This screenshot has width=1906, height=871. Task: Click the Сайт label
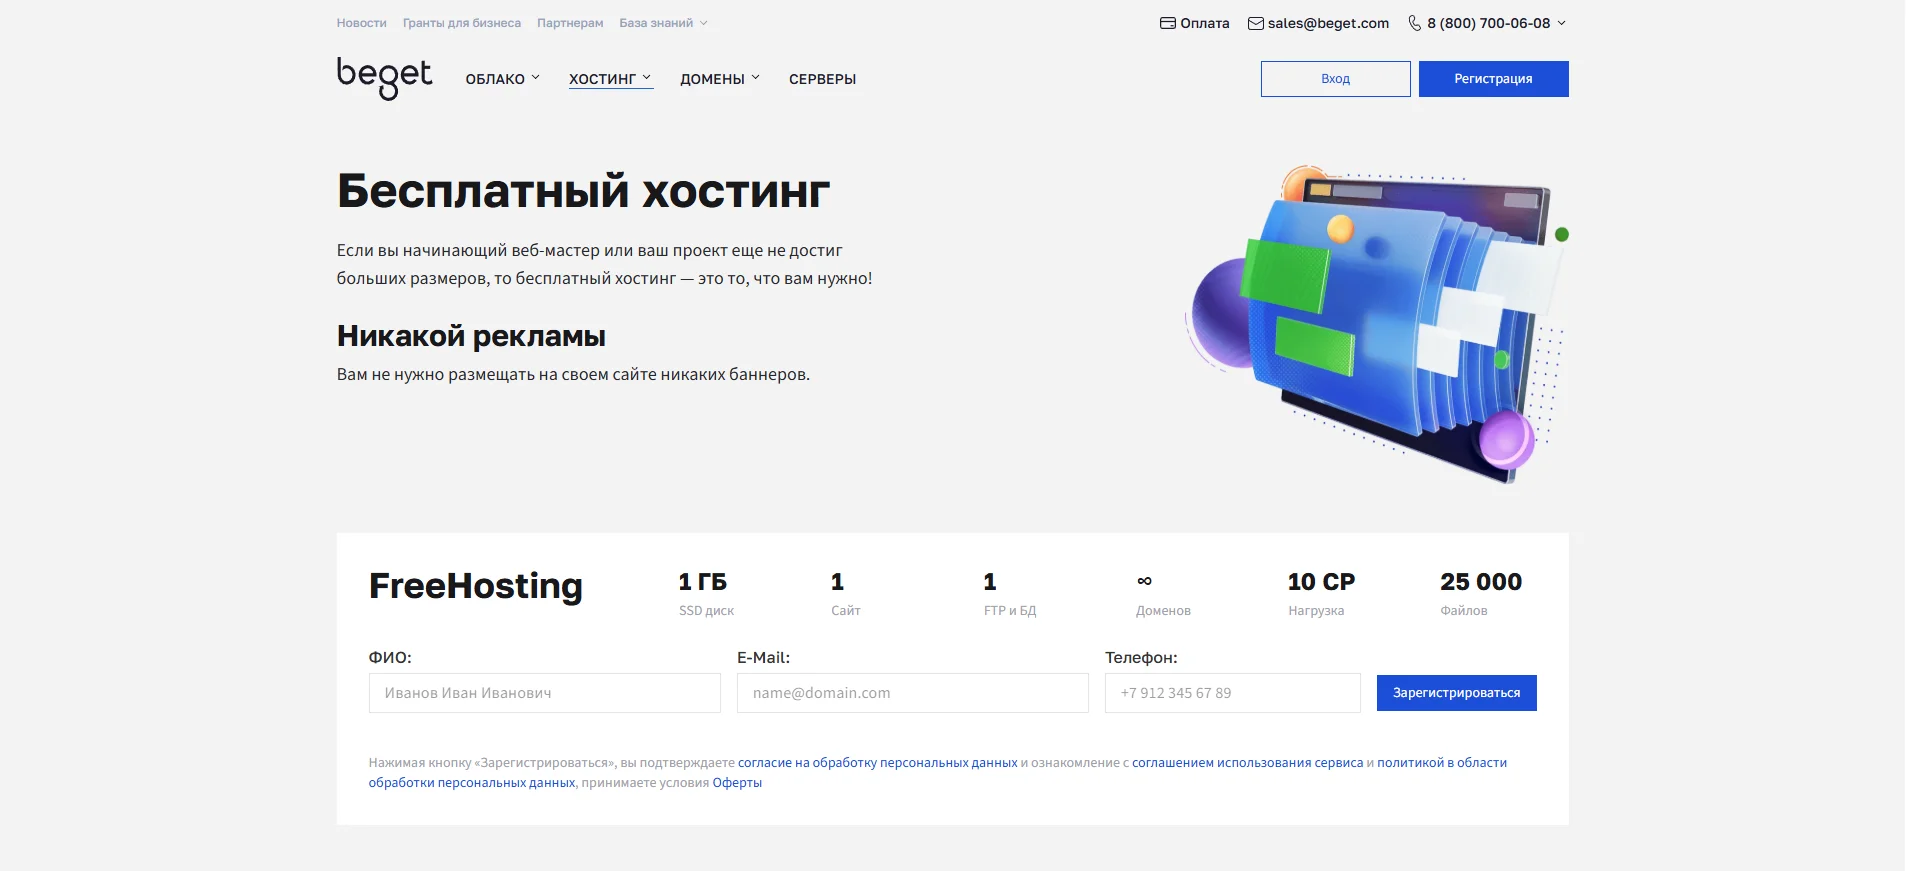tap(846, 611)
